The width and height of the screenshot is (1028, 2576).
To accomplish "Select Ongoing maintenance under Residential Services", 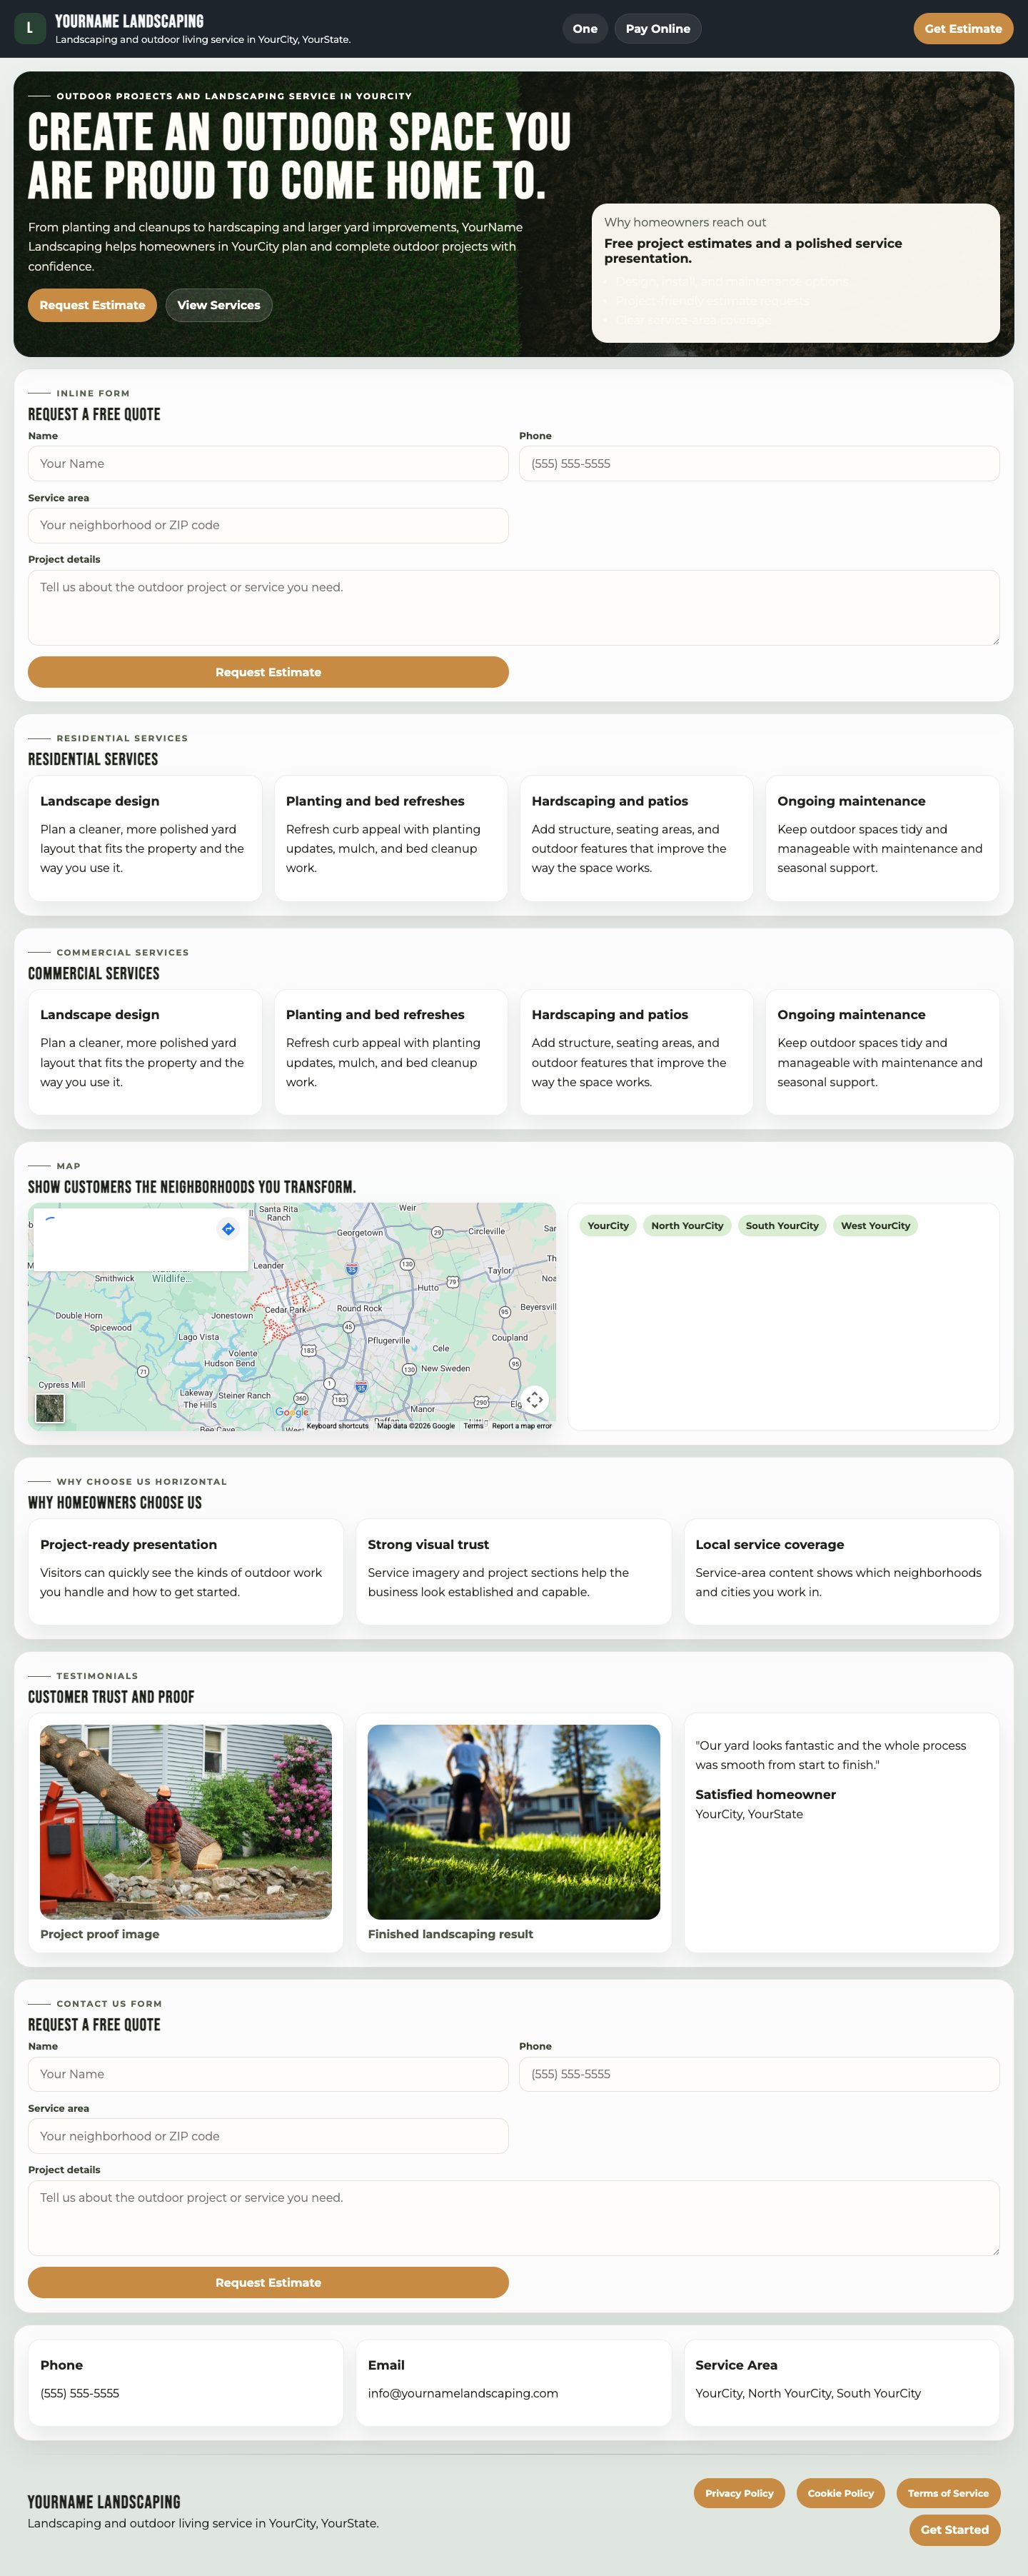I will click(x=882, y=838).
